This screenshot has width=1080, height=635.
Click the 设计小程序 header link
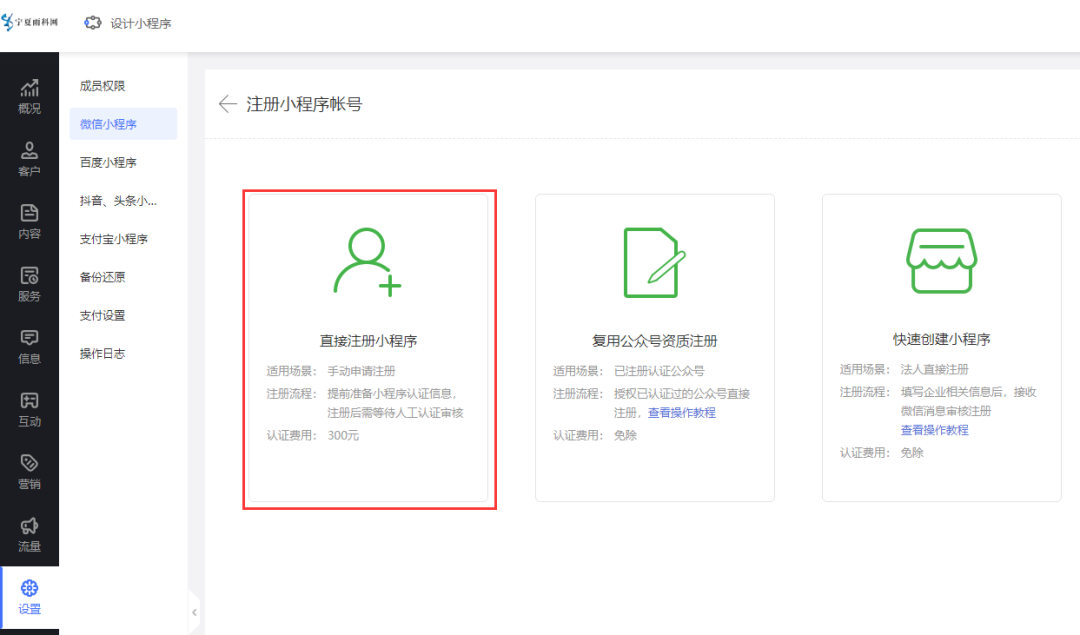[x=141, y=23]
